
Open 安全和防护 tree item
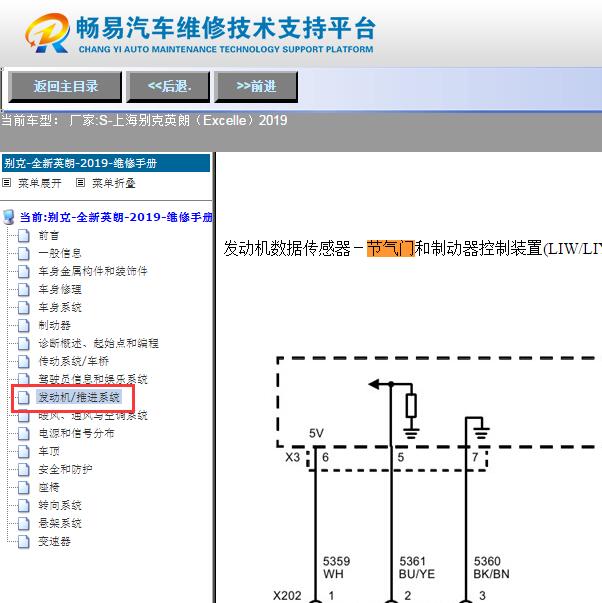65,469
